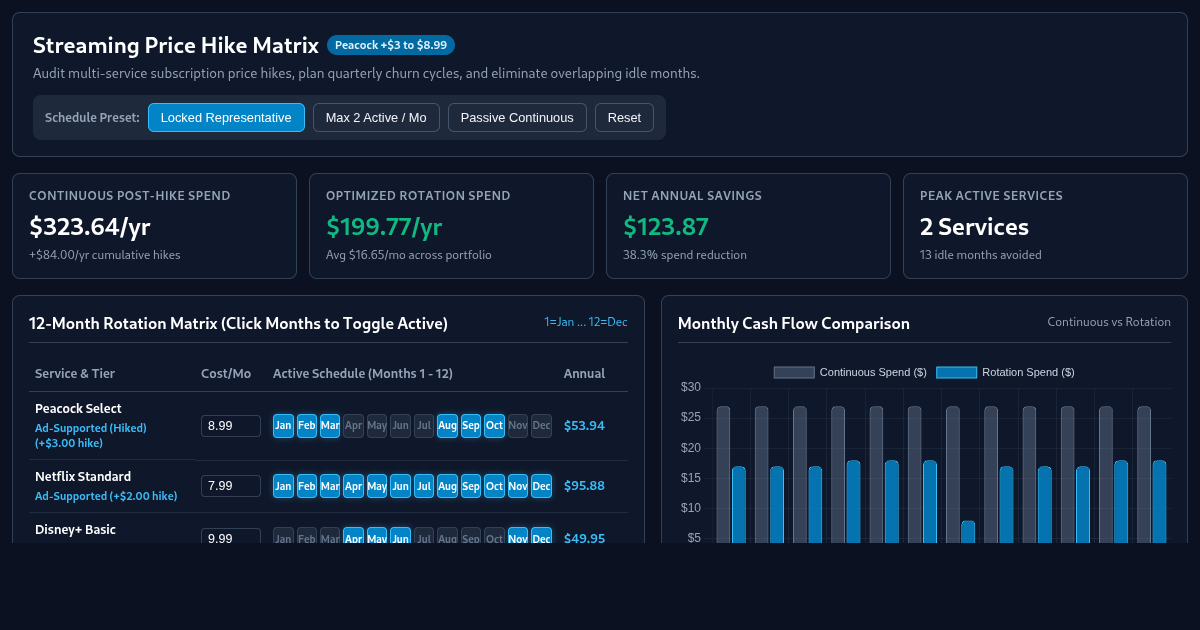Image resolution: width=1200 pixels, height=630 pixels.
Task: Activate Apr in Peacock Select row
Action: coord(354,426)
